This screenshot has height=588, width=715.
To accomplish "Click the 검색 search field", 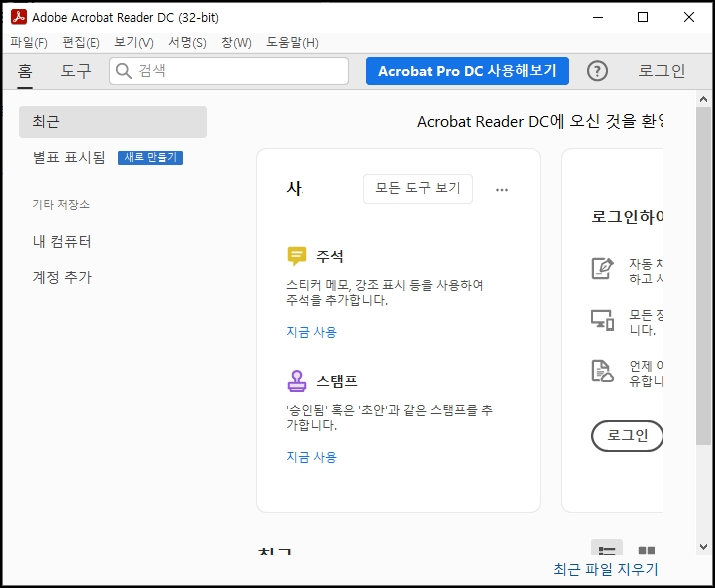I will [x=229, y=71].
